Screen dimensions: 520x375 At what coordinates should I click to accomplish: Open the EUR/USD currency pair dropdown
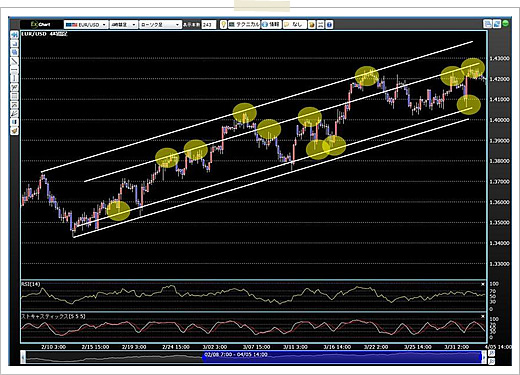pyautogui.click(x=86, y=25)
